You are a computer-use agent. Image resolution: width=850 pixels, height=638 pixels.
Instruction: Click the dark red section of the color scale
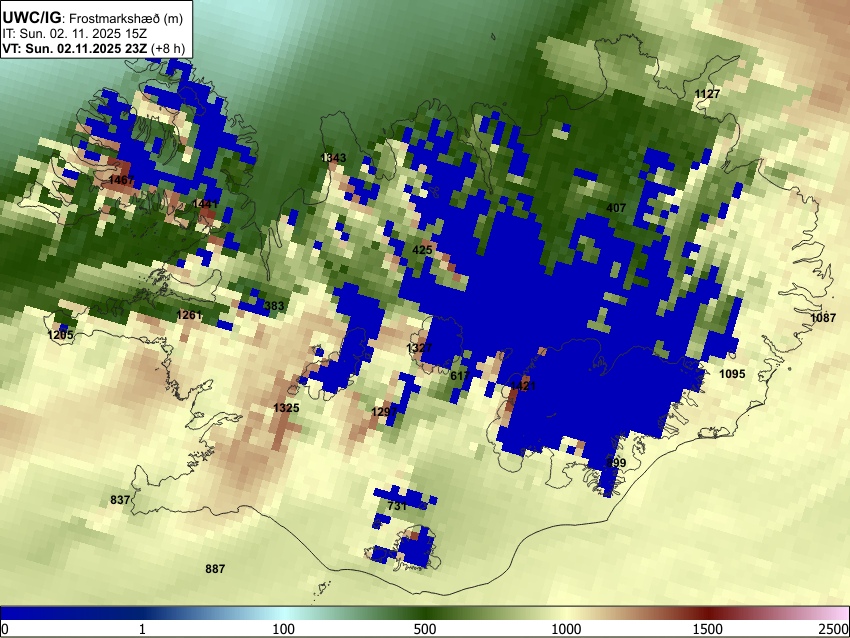point(708,613)
